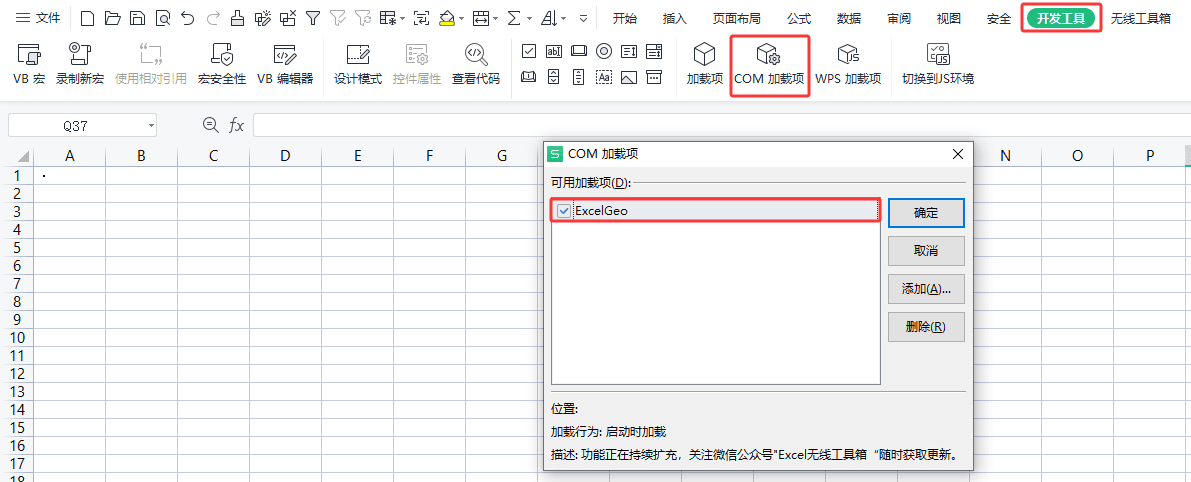Insert the image control

tap(629, 77)
